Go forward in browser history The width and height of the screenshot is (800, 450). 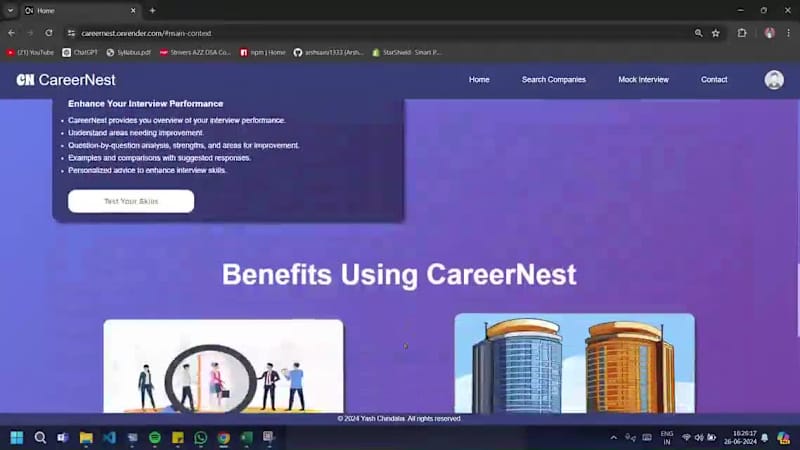(x=30, y=33)
